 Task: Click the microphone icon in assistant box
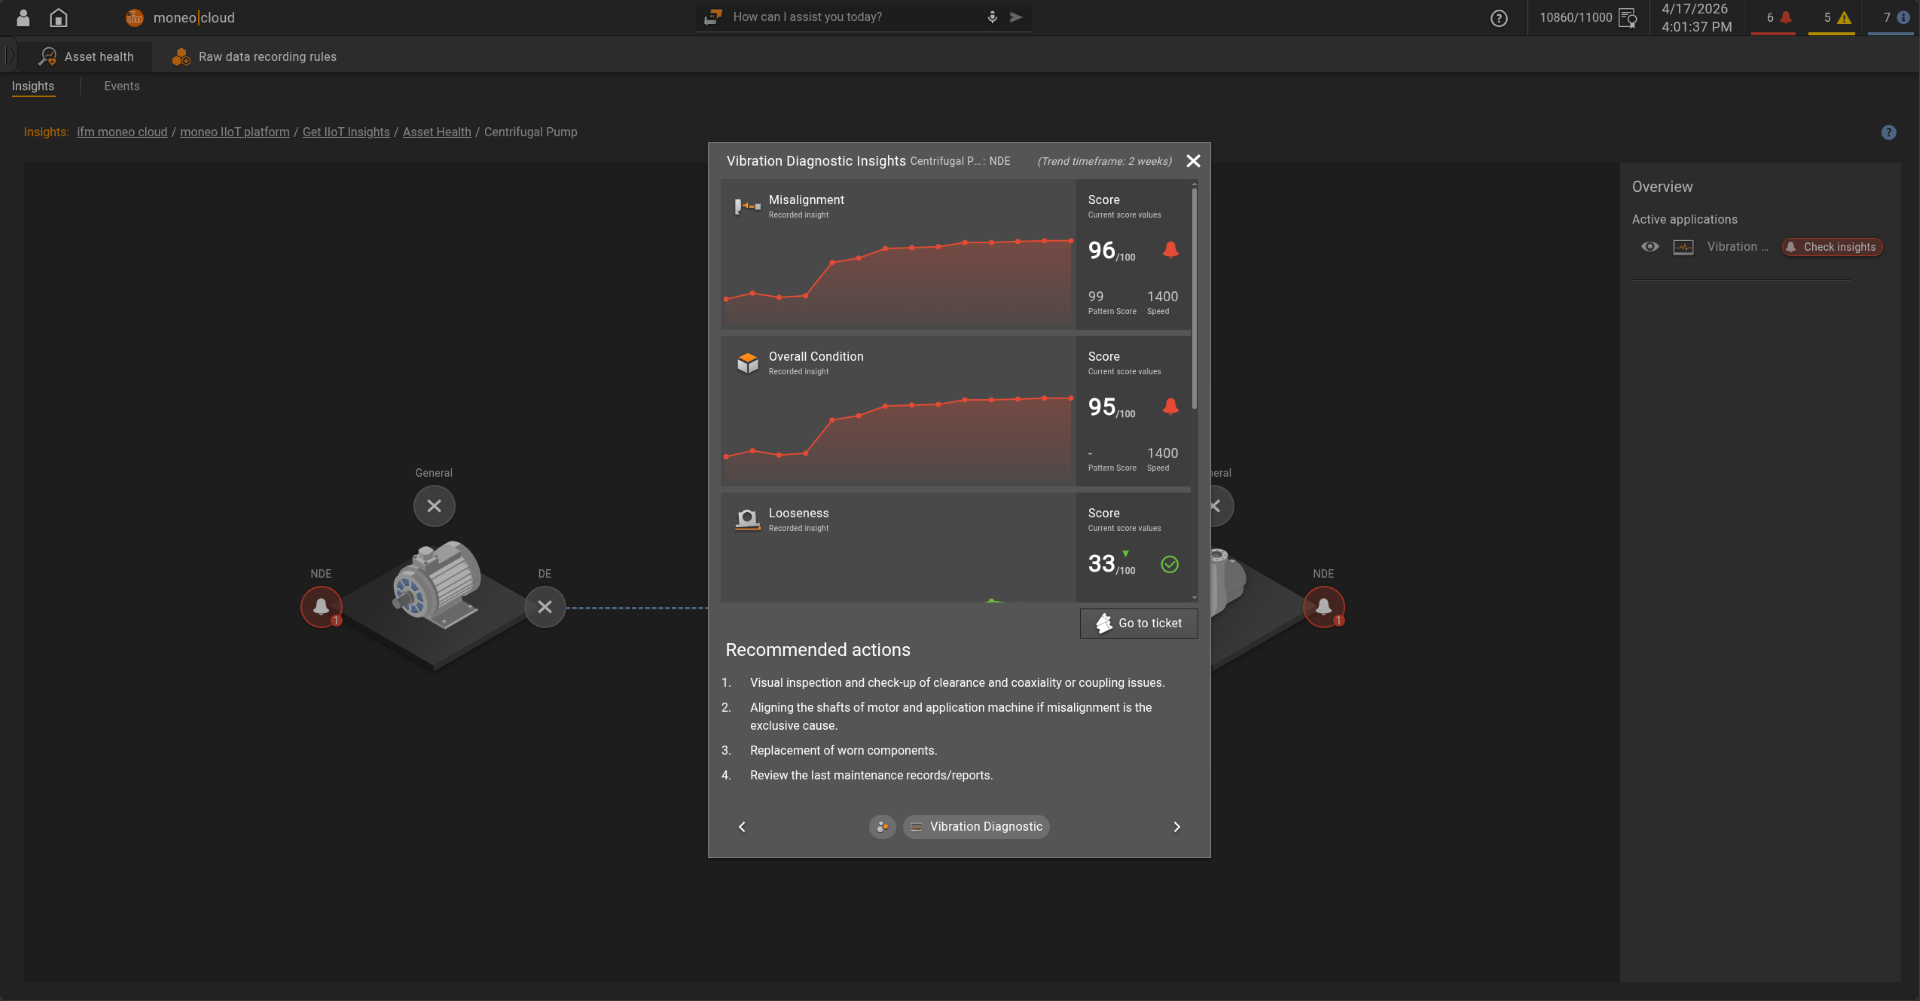[992, 17]
